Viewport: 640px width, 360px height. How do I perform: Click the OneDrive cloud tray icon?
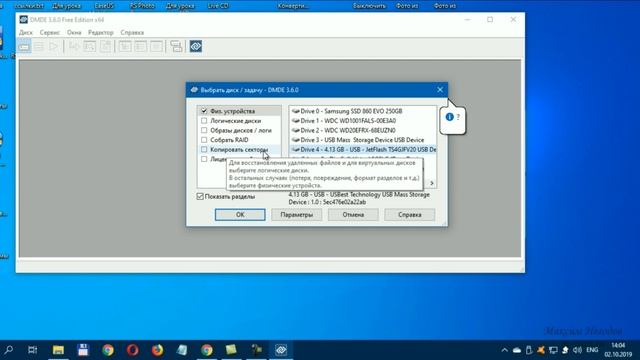[x=517, y=350]
